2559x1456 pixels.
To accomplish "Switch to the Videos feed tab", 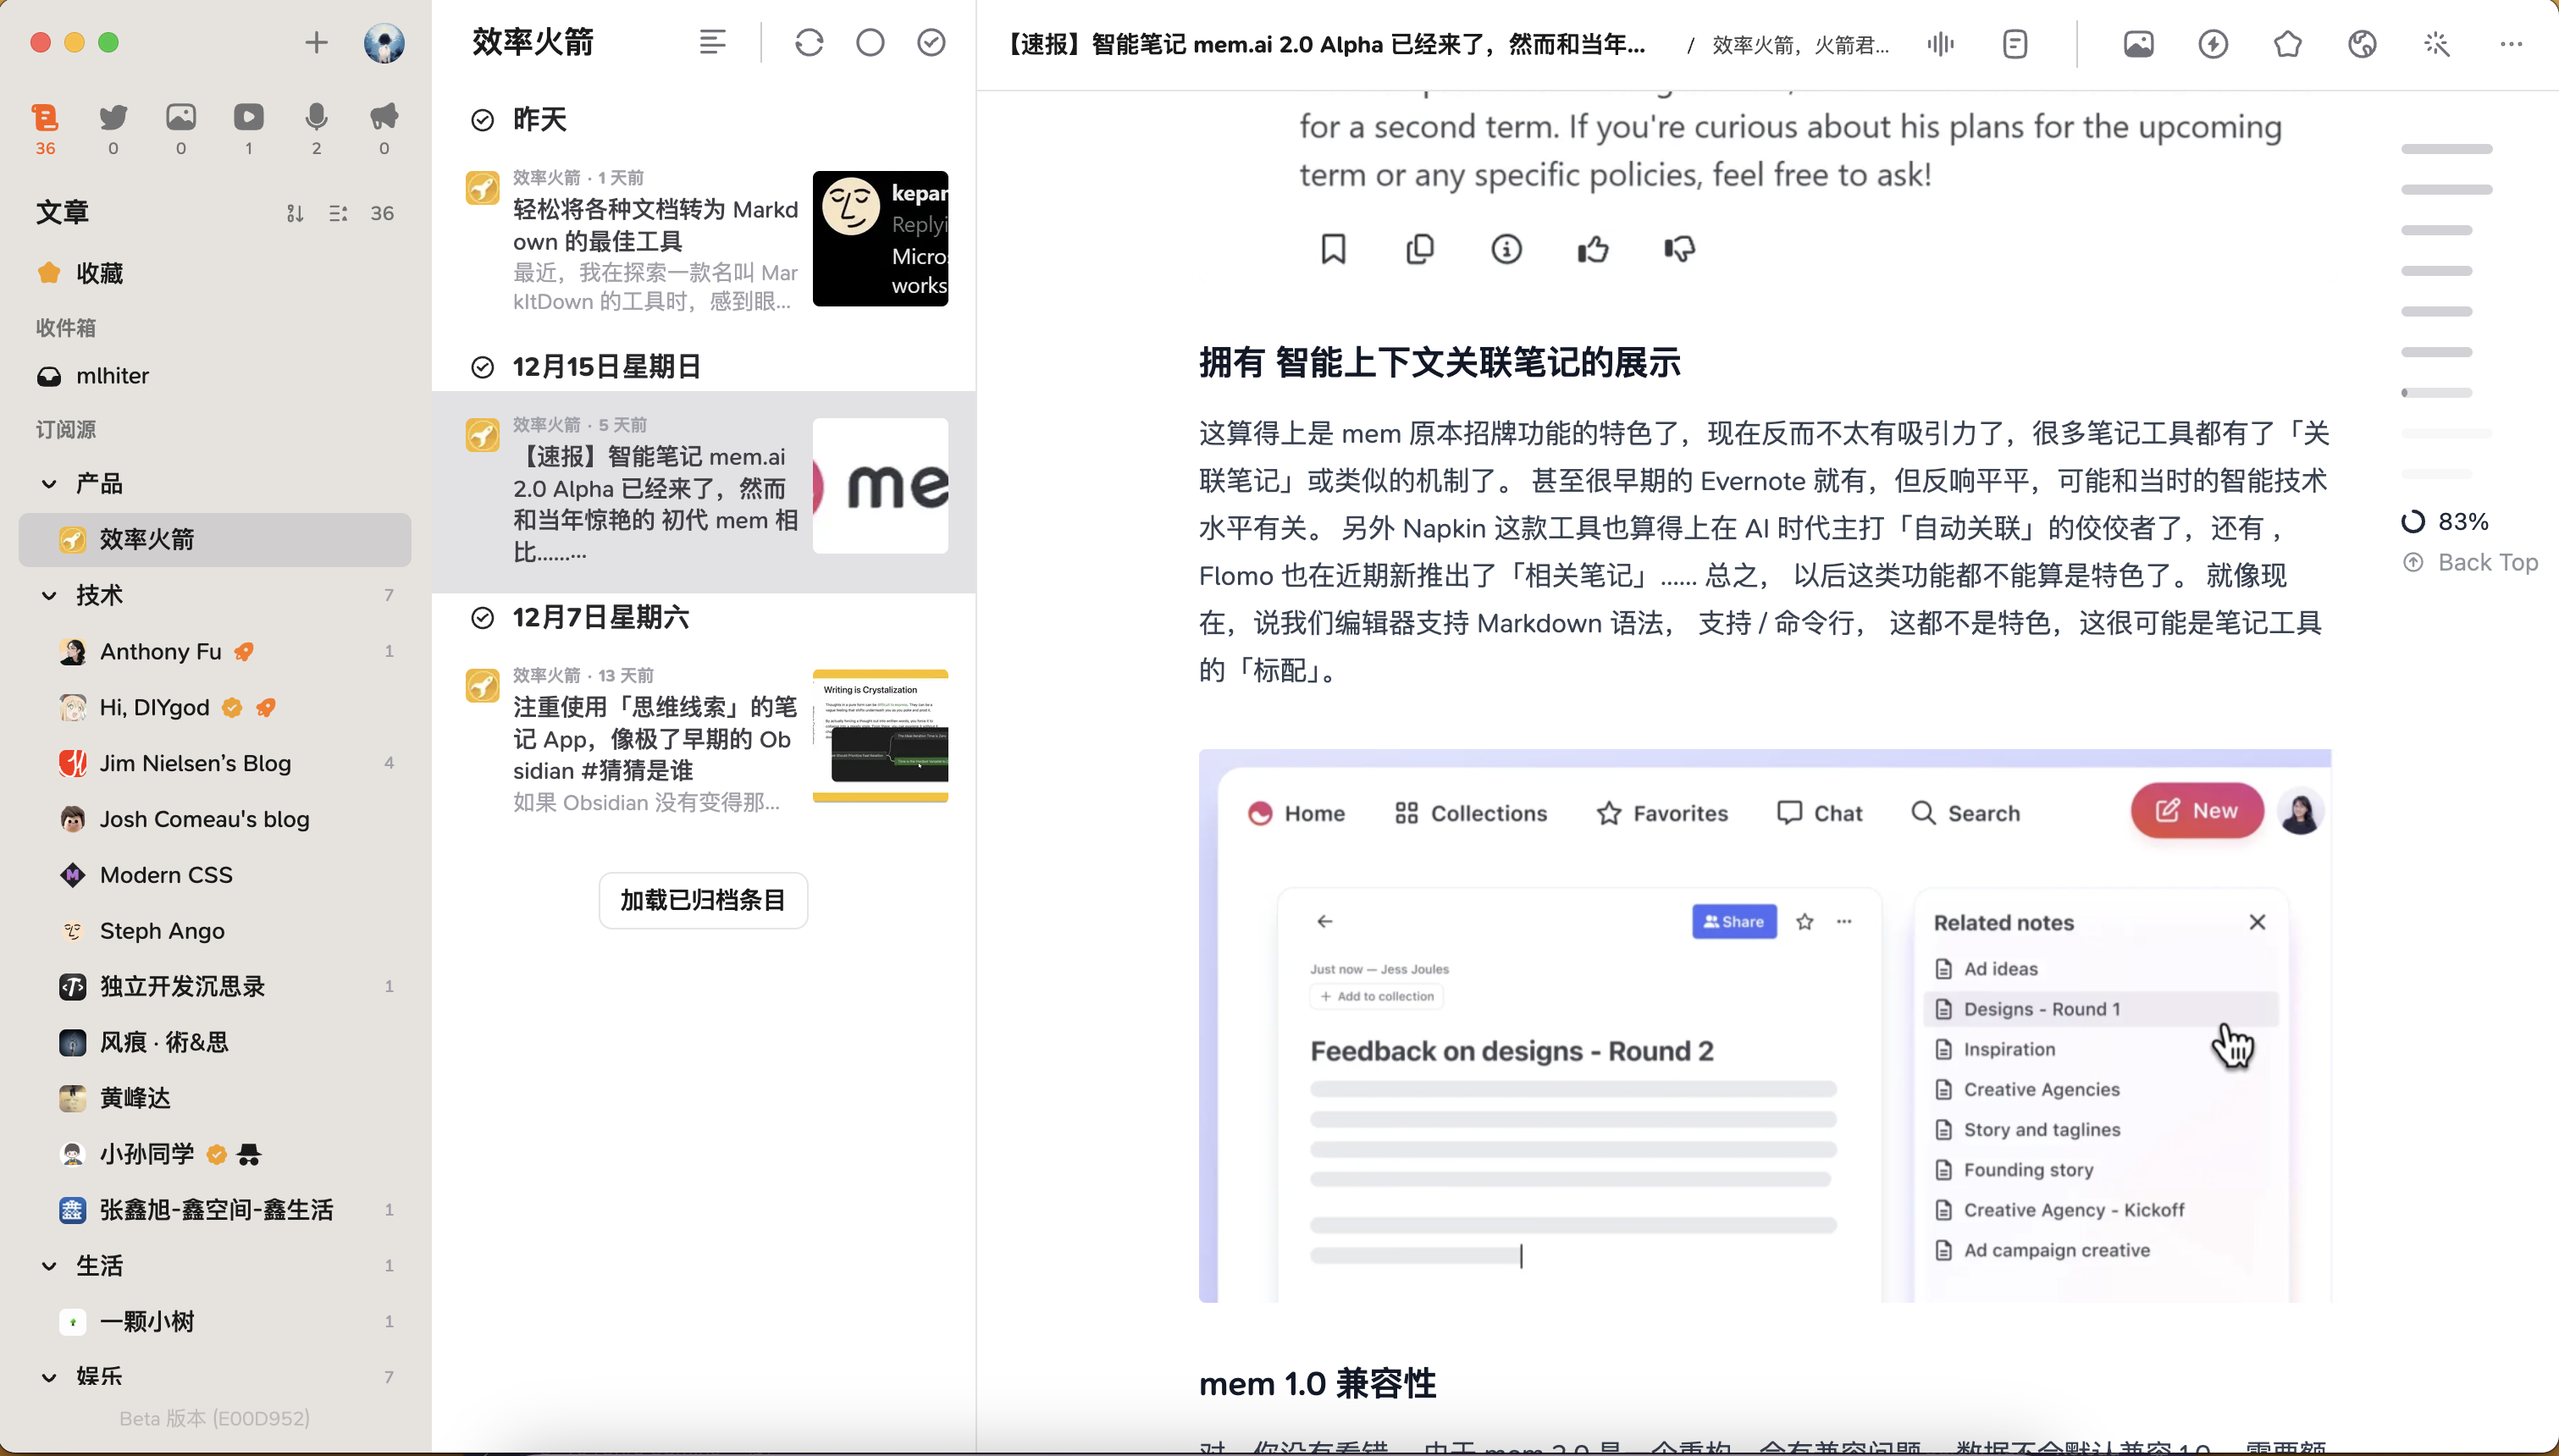I will click(249, 128).
